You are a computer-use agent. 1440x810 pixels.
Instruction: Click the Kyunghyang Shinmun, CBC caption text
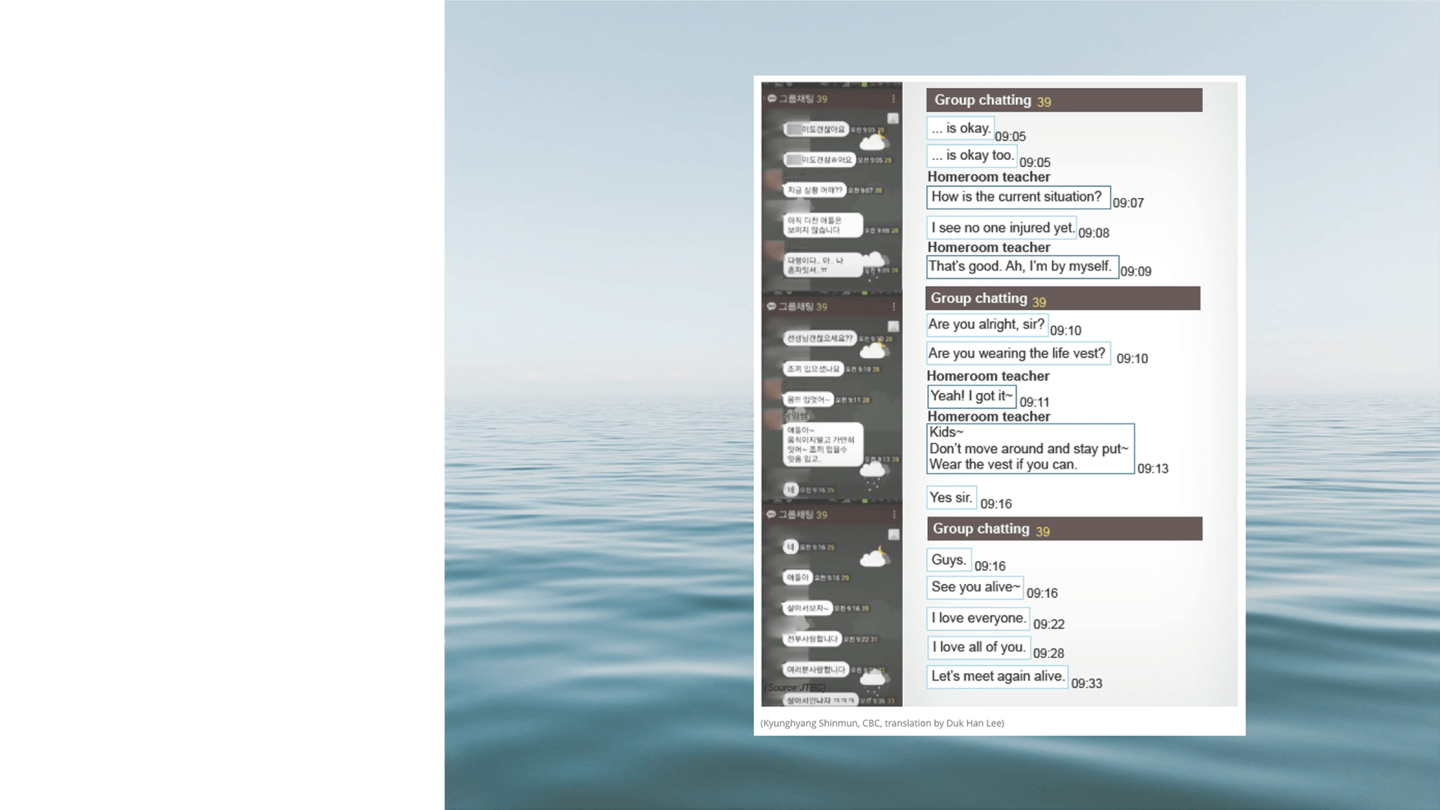tap(882, 723)
